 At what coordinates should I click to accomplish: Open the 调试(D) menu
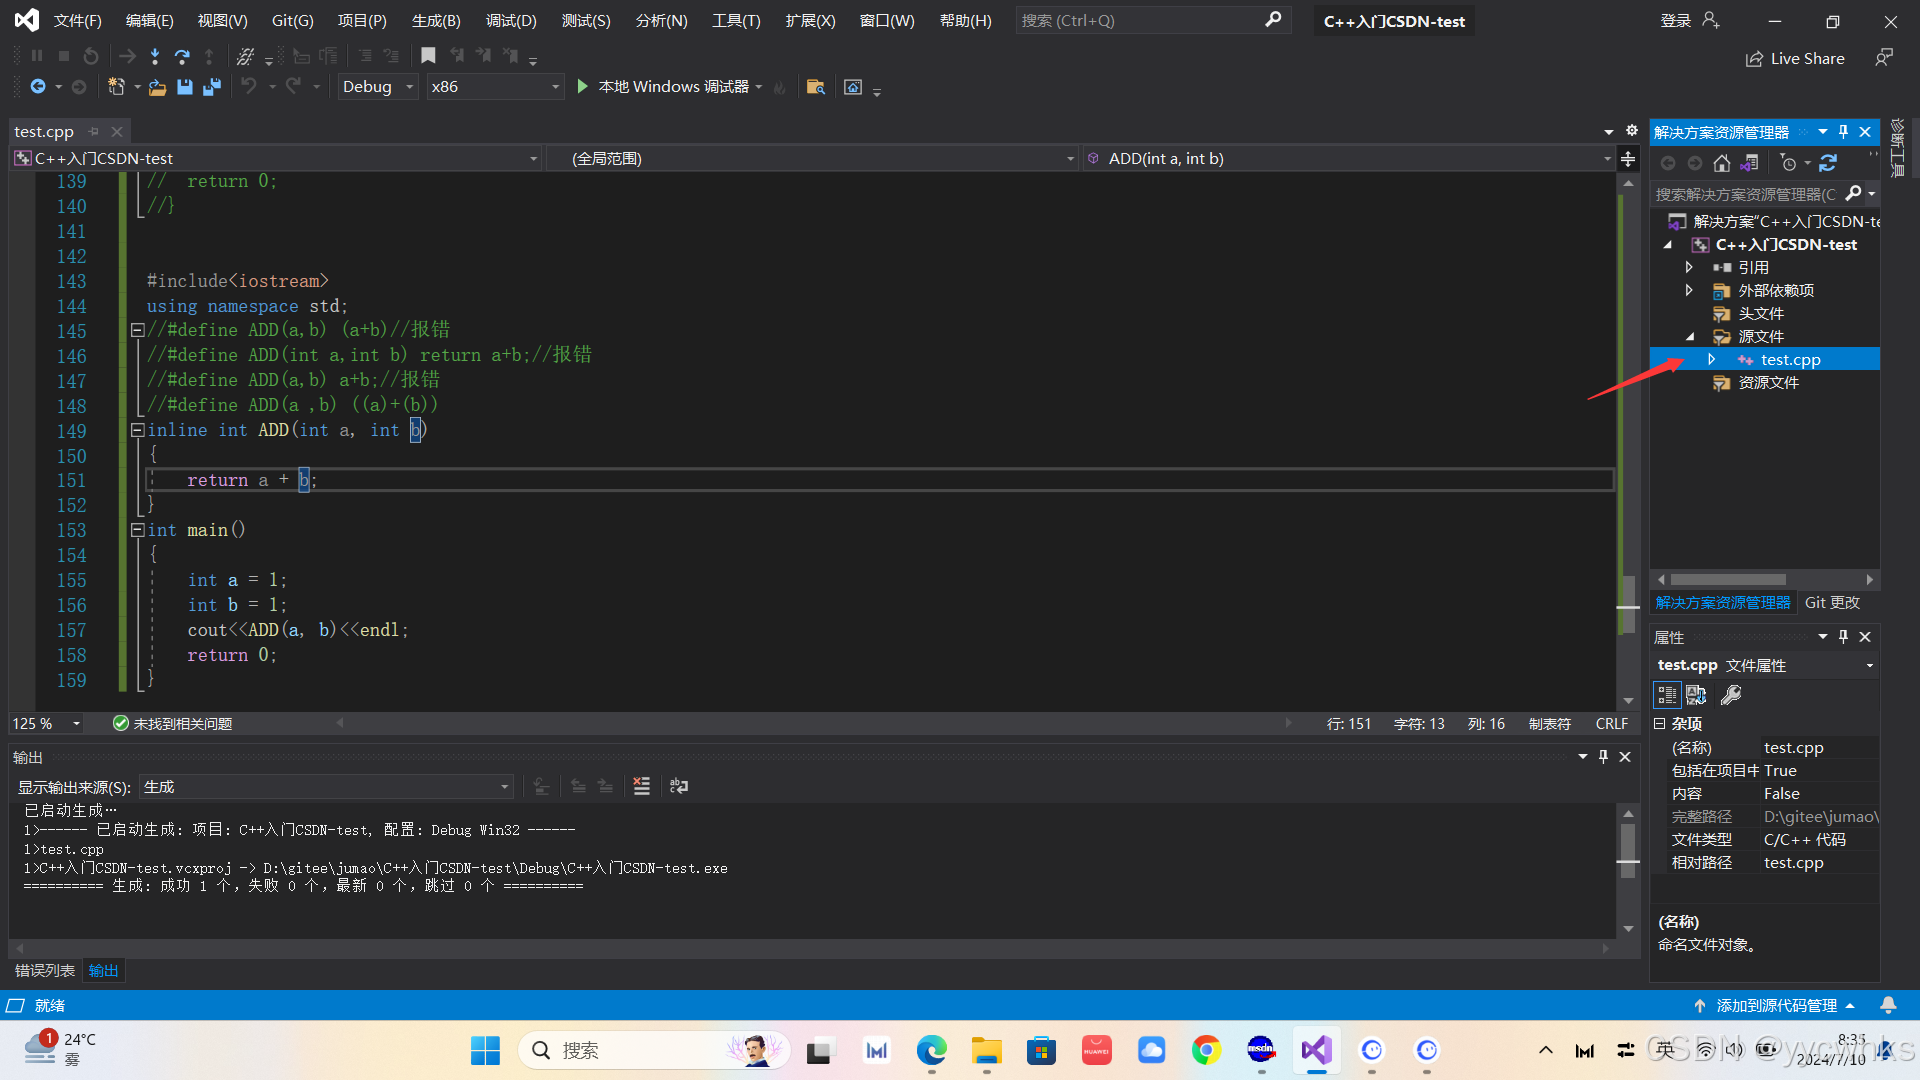pyautogui.click(x=511, y=20)
